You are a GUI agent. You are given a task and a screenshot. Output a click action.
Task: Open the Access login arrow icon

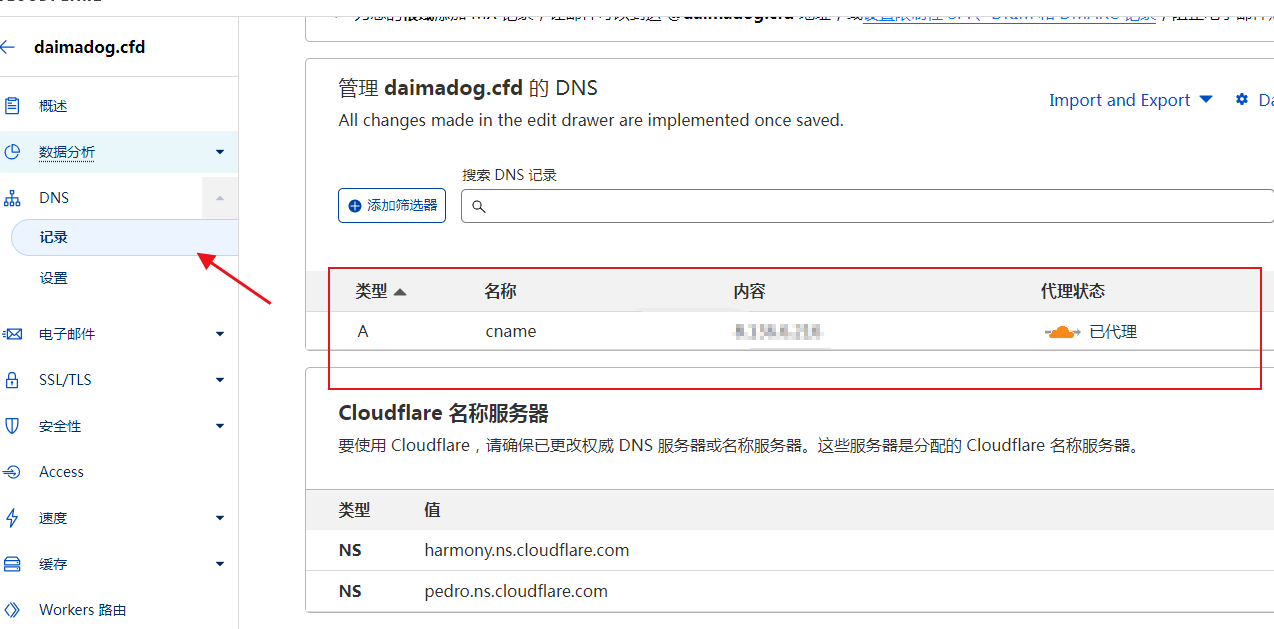pos(12,472)
